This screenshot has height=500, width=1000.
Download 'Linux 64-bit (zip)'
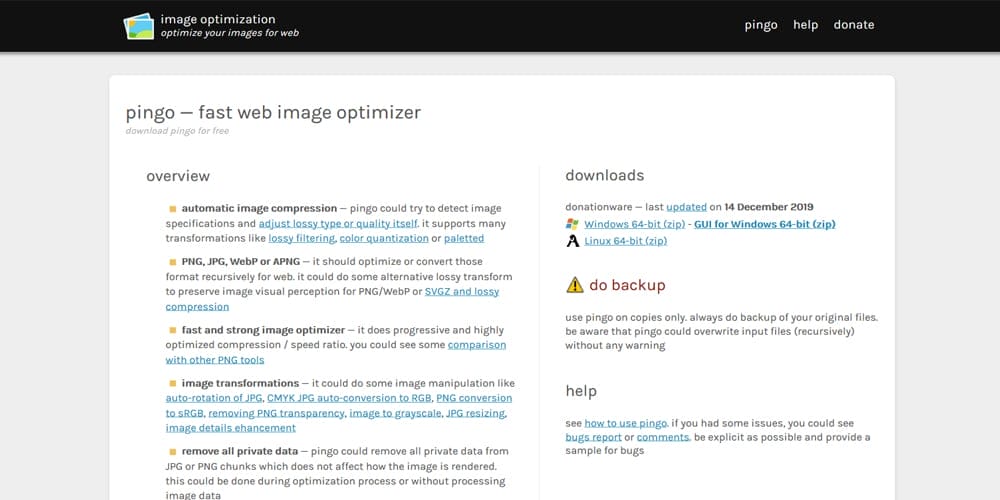[626, 241]
